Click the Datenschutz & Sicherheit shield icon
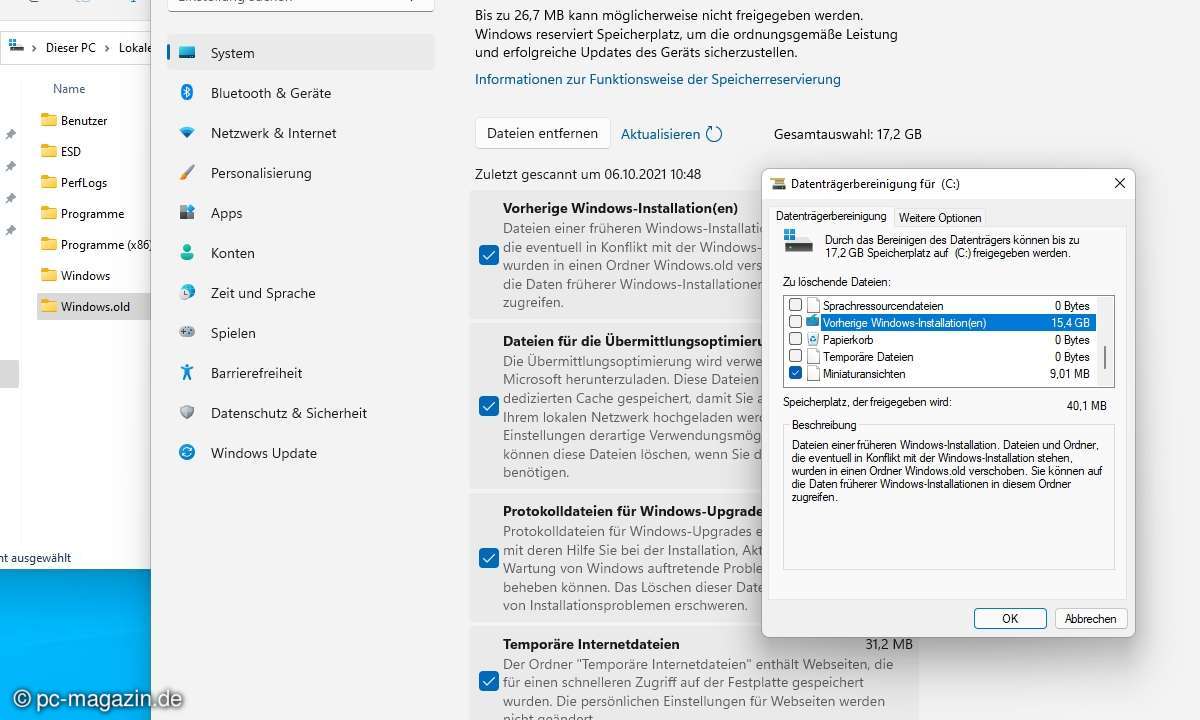The width and height of the screenshot is (1200, 720). [x=187, y=412]
